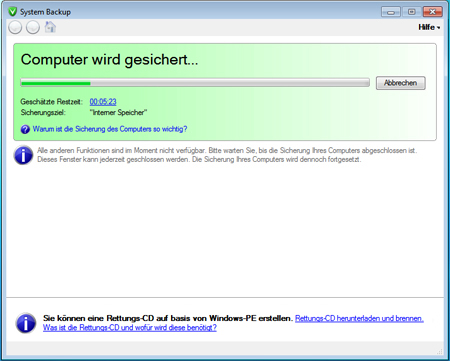The height and width of the screenshot is (361, 450).
Task: Open 'Was ist die Rettungs-CD' help link
Action: tap(130, 328)
